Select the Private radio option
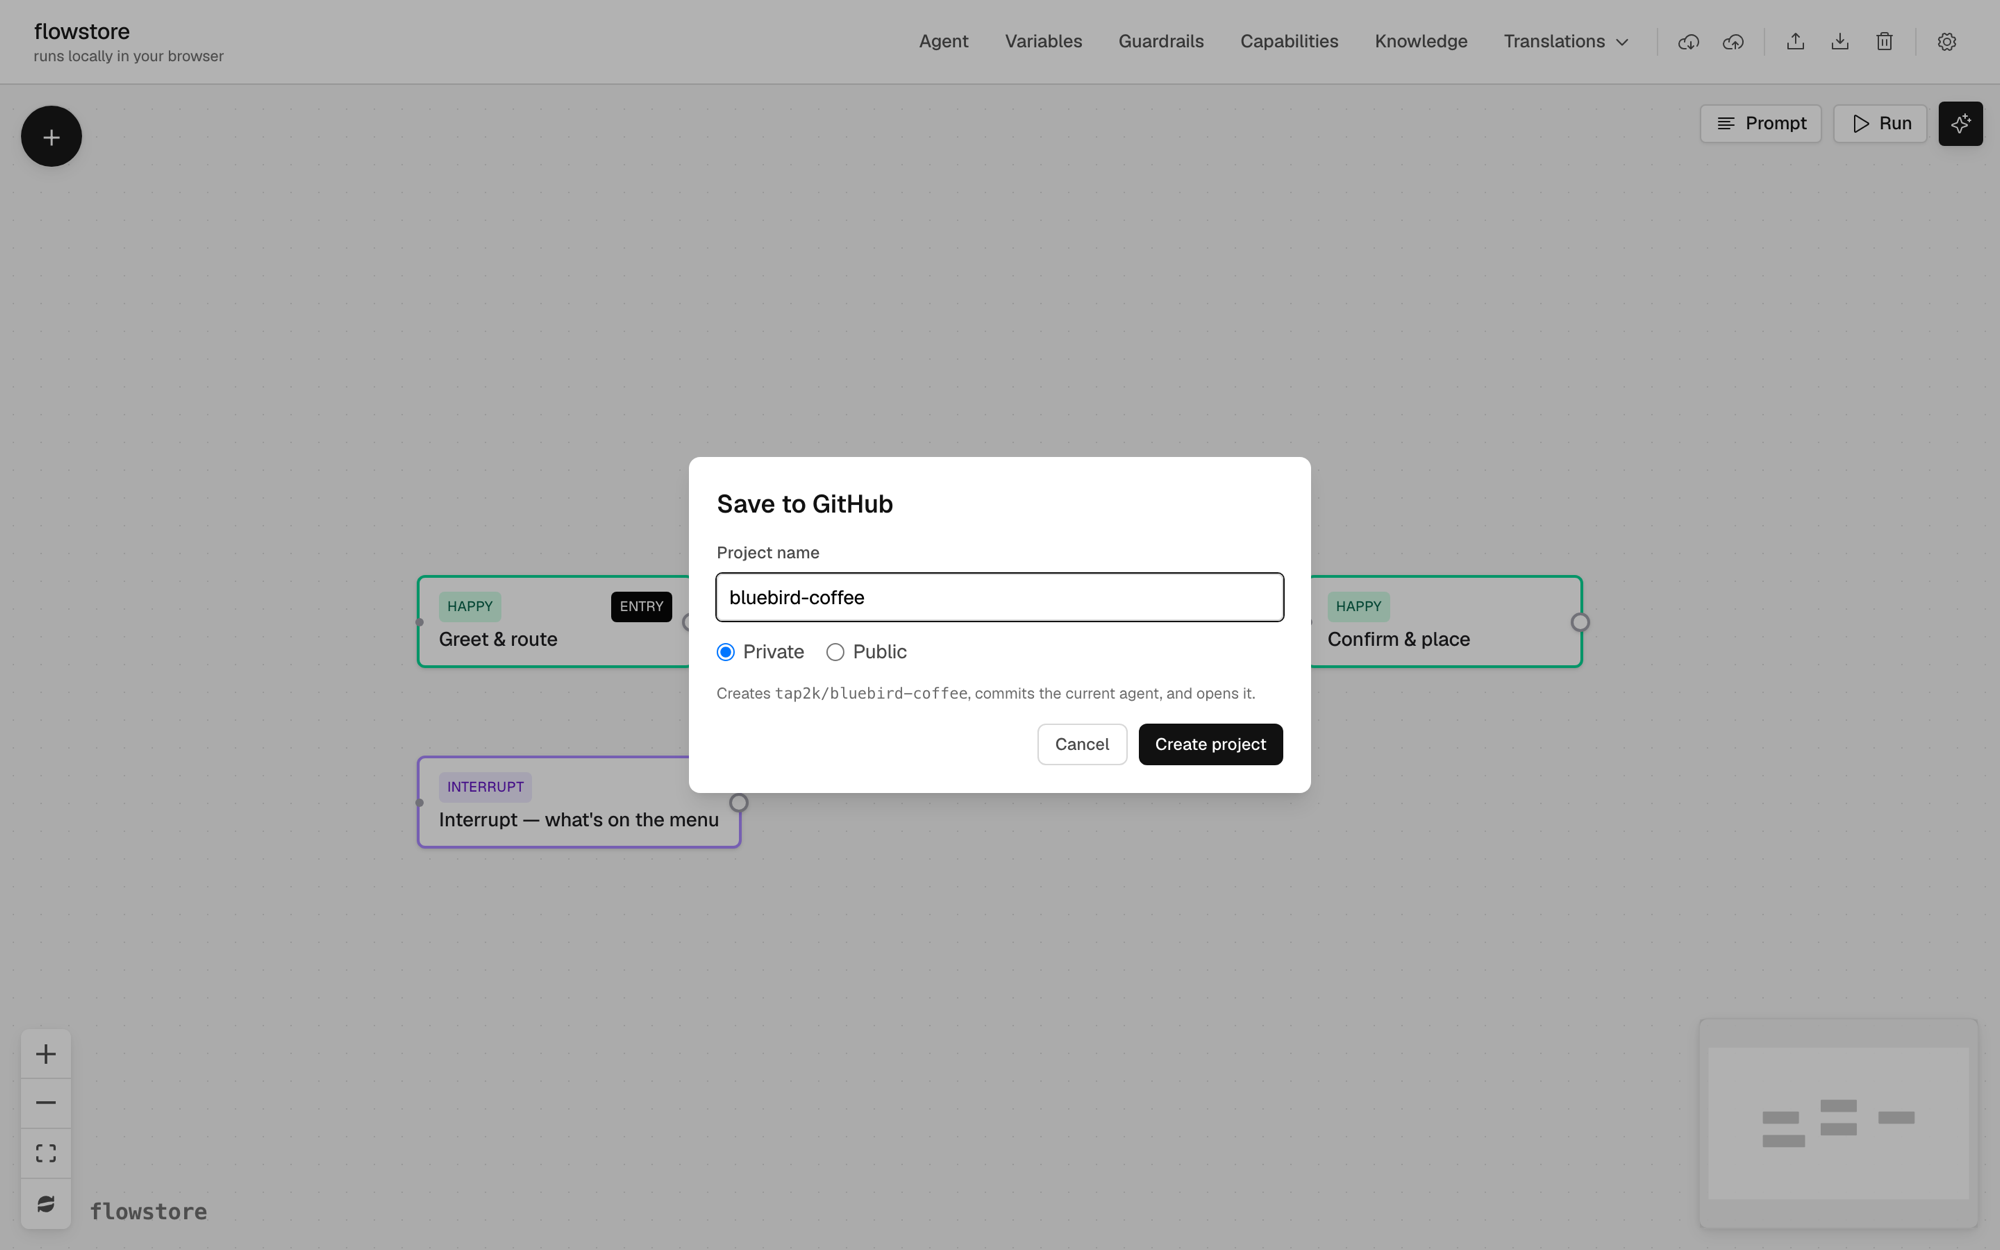 pyautogui.click(x=726, y=652)
